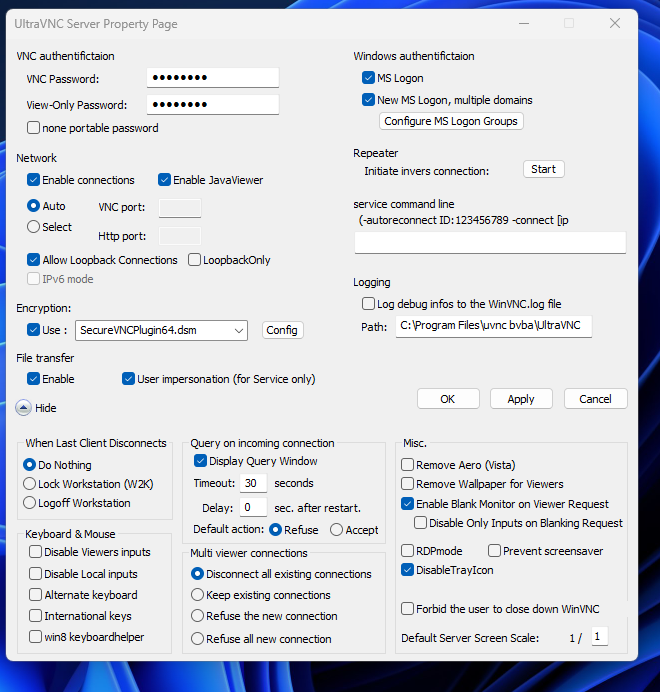
Task: Enable Remove Aero (Vista)
Action: [407, 465]
